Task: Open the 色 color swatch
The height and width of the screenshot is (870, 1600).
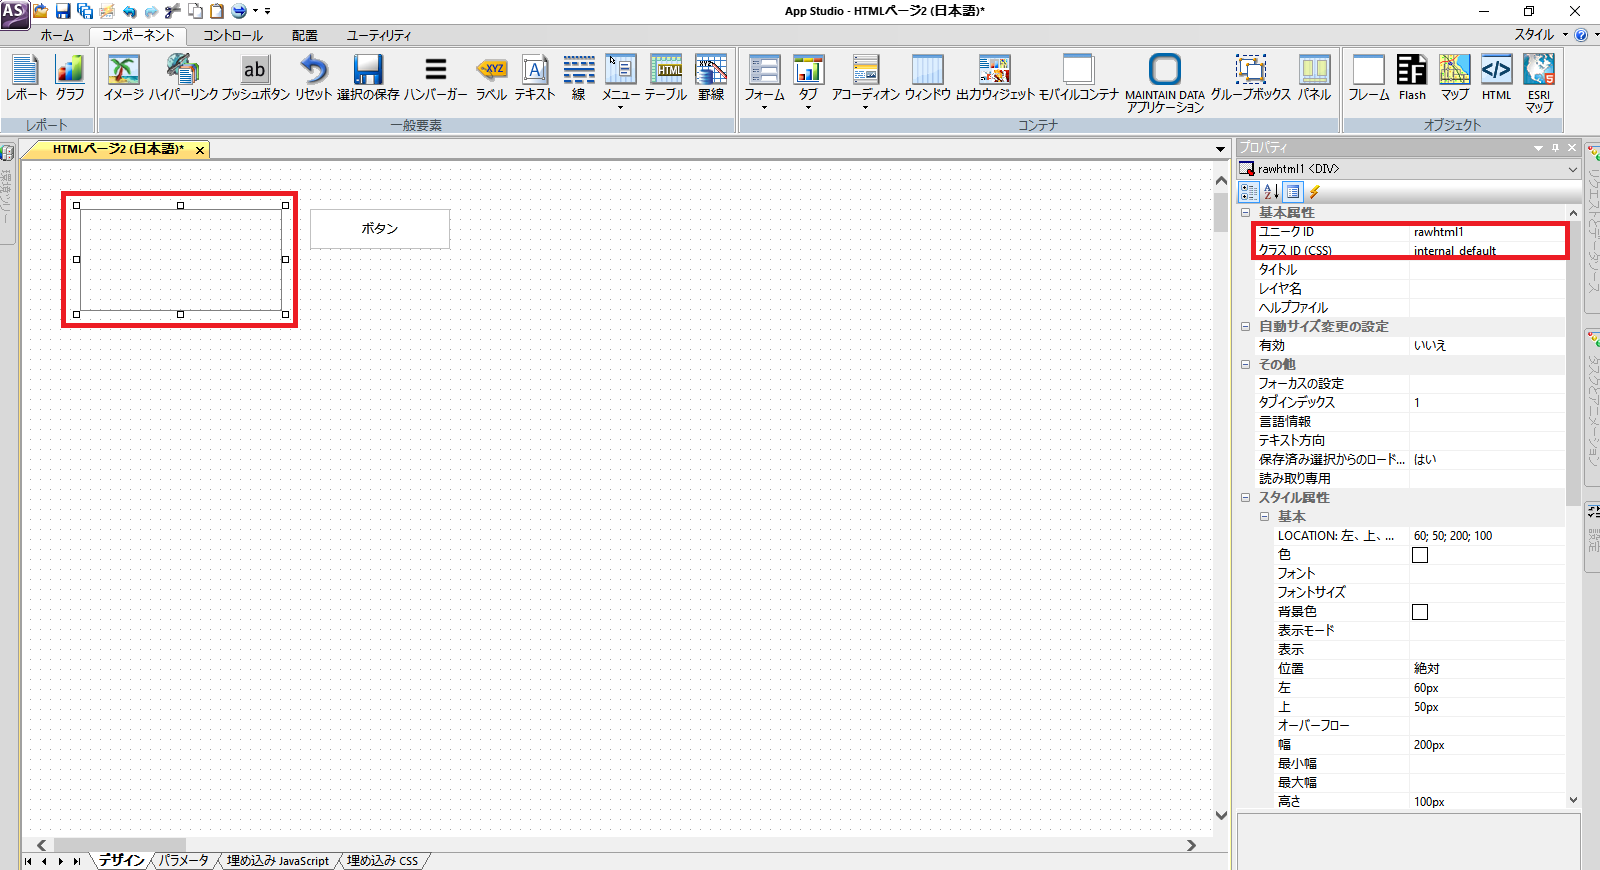Action: point(1420,555)
